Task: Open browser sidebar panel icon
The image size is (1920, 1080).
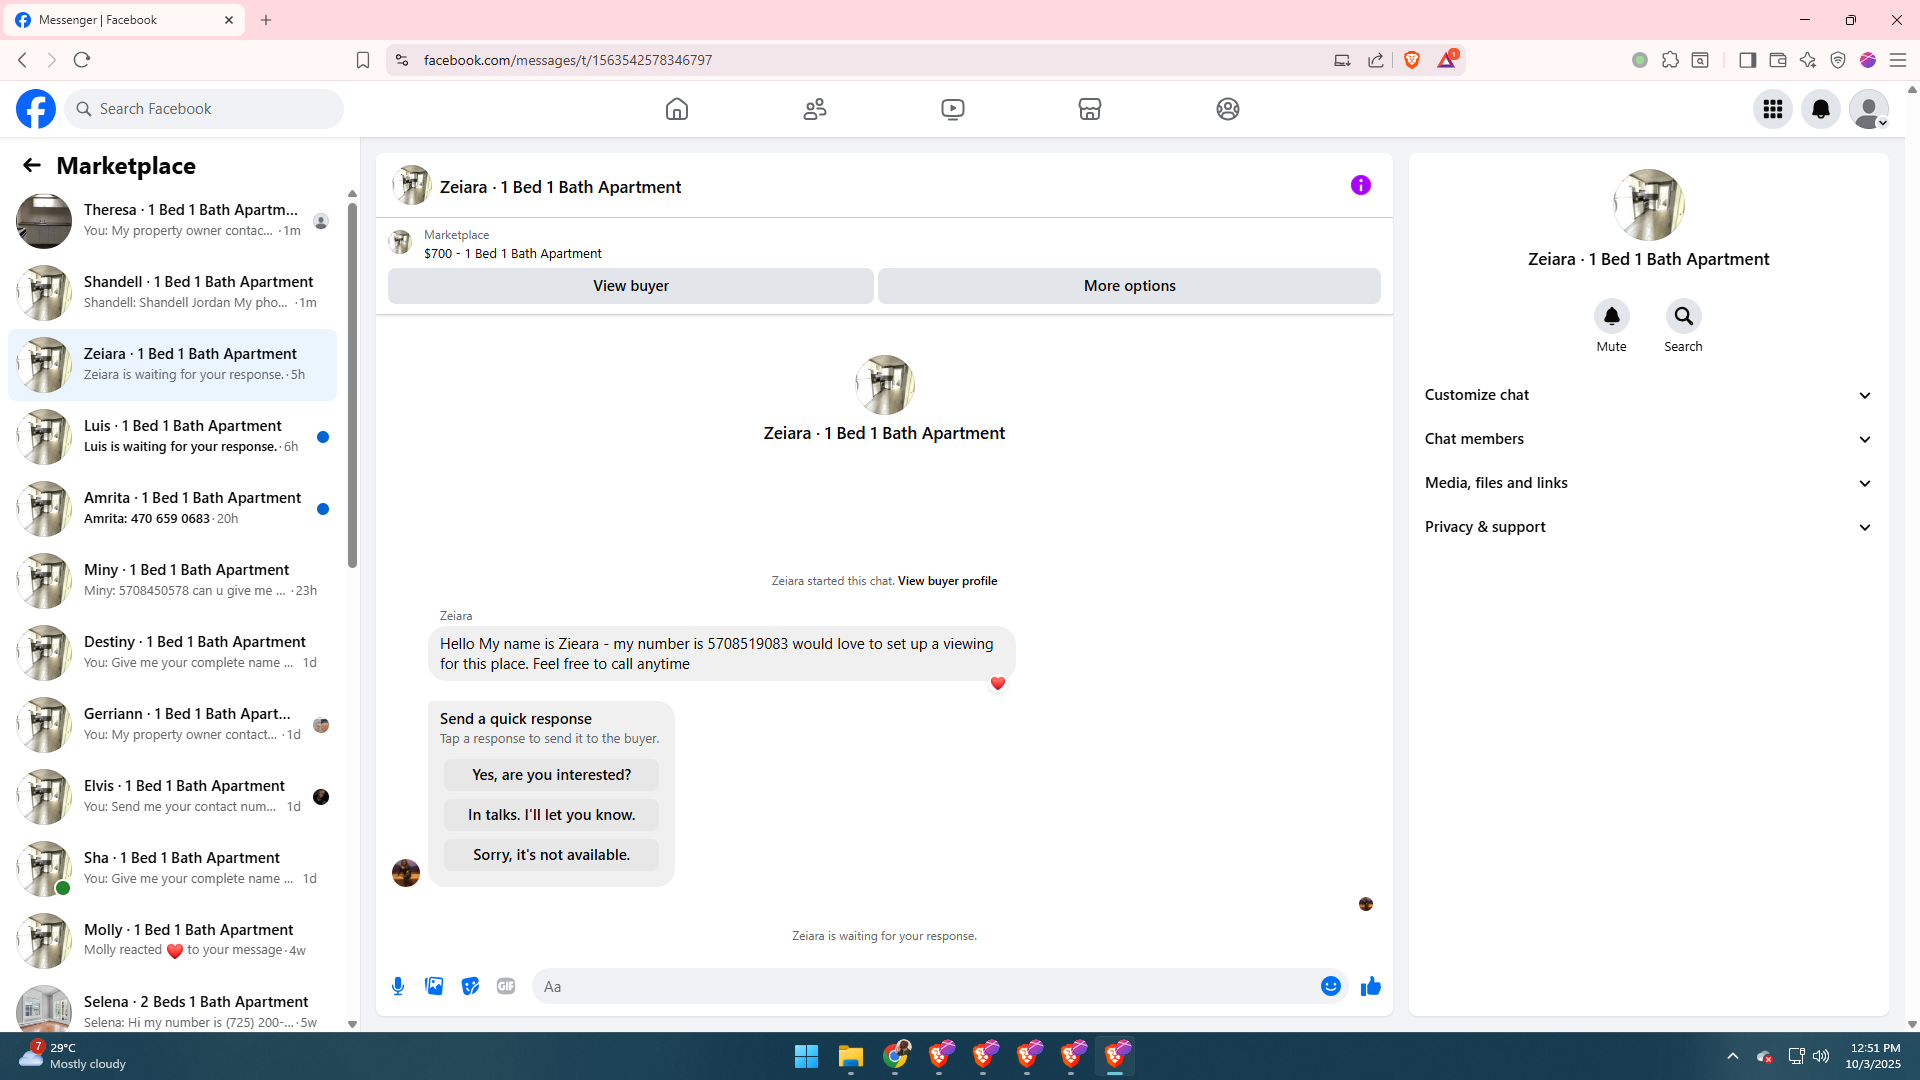Action: (x=1748, y=60)
